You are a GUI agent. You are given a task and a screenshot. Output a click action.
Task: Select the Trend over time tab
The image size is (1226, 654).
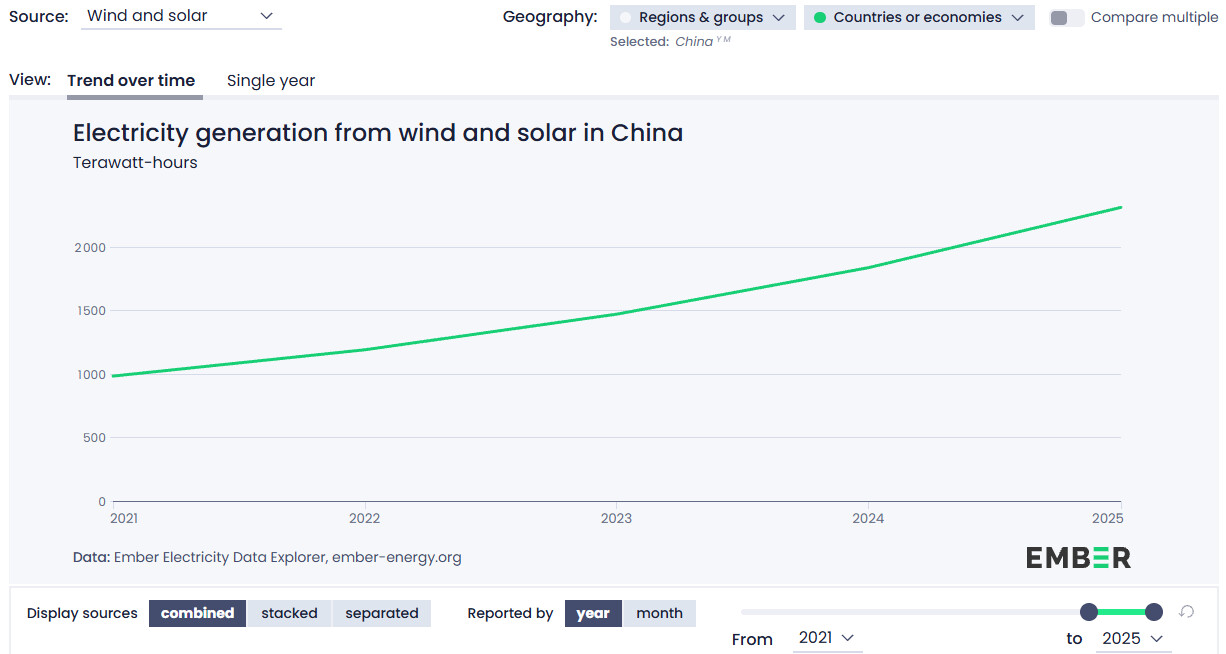(x=132, y=81)
